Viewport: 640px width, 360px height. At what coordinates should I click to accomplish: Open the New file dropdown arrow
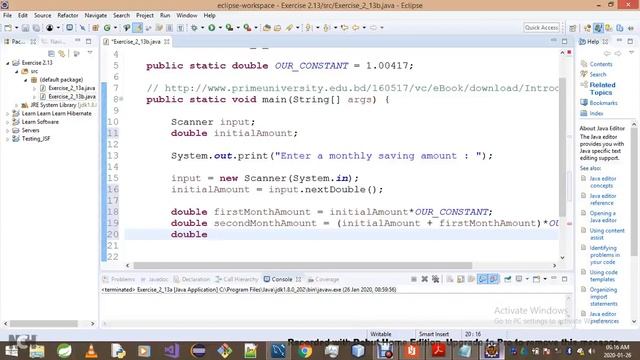16,28
